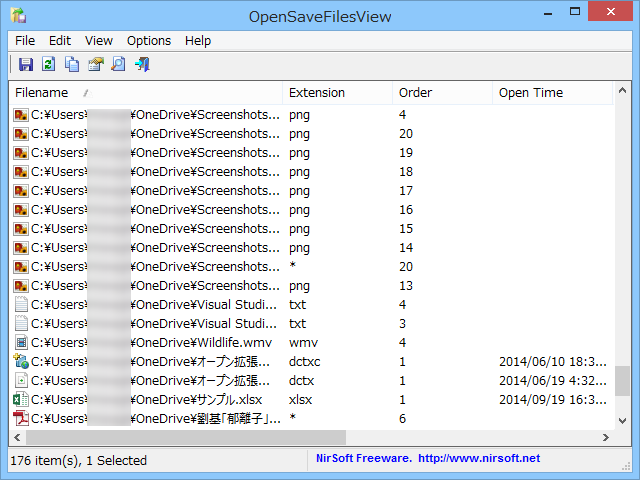Click the vertical scrollbar up arrow
Screen dimensions: 640x480
(x=622, y=91)
